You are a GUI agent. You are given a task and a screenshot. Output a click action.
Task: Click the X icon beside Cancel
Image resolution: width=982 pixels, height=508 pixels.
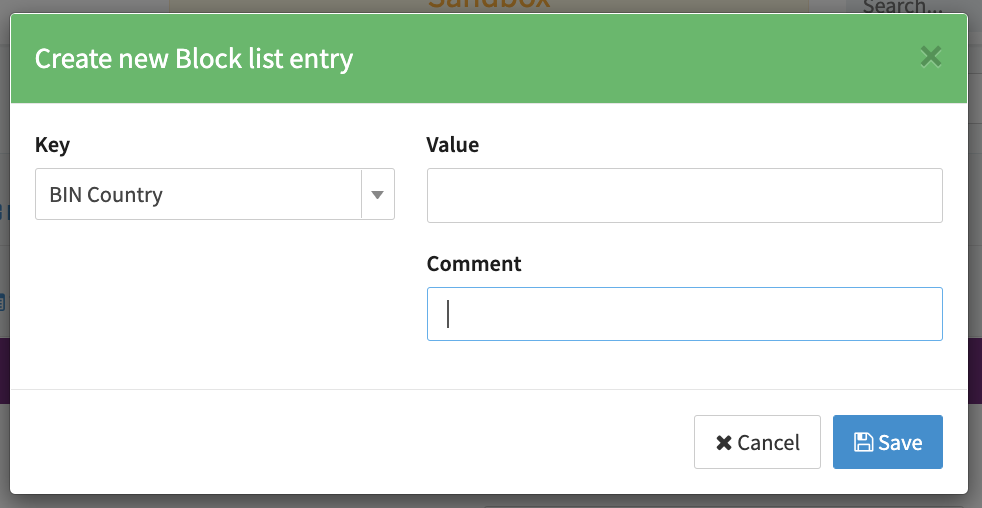724,442
